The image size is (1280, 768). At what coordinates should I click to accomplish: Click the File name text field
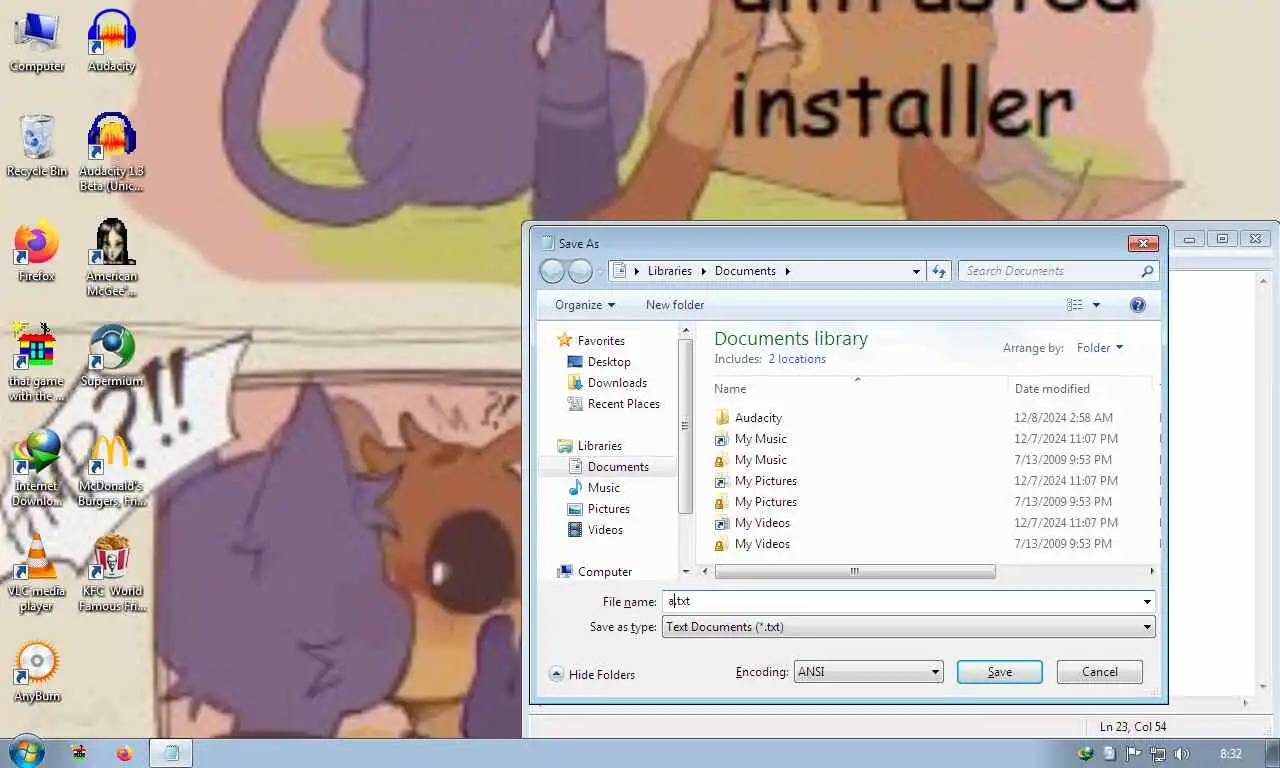coord(899,602)
